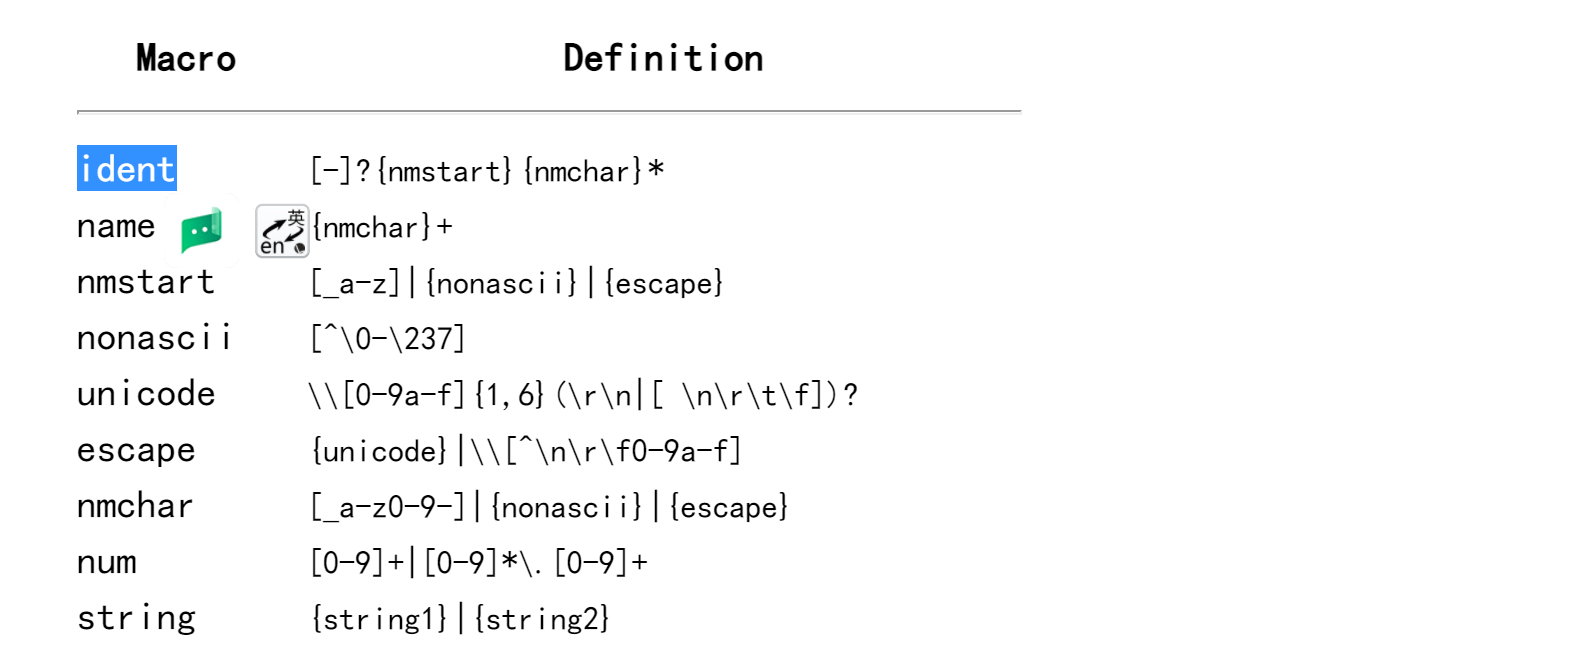Click the escape macro definition text
The height and width of the screenshot is (646, 1578).
point(526,451)
